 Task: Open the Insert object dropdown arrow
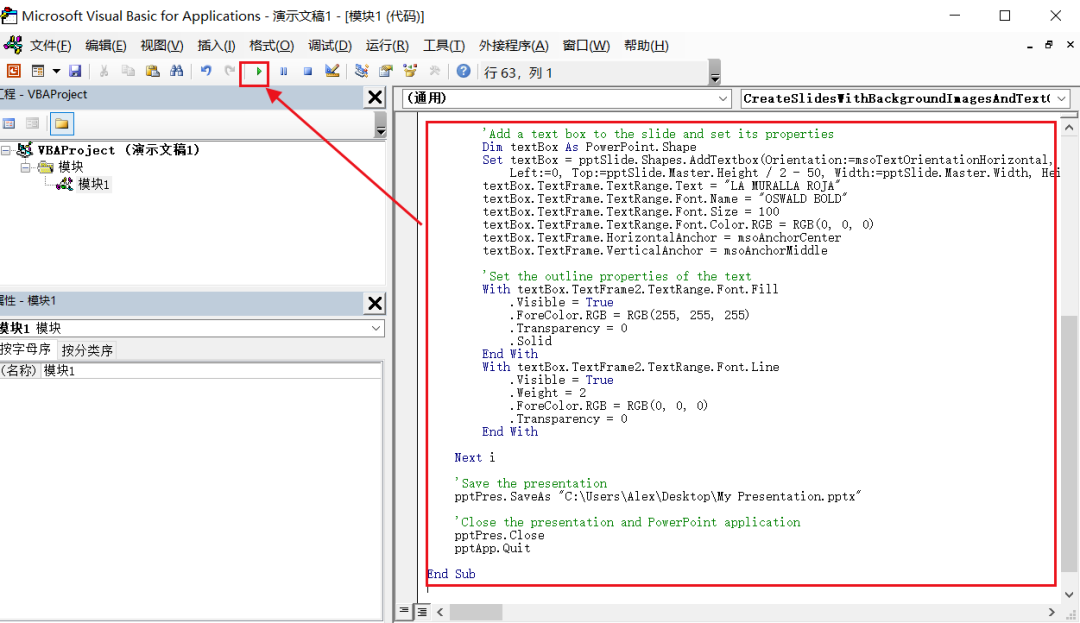tap(56, 71)
